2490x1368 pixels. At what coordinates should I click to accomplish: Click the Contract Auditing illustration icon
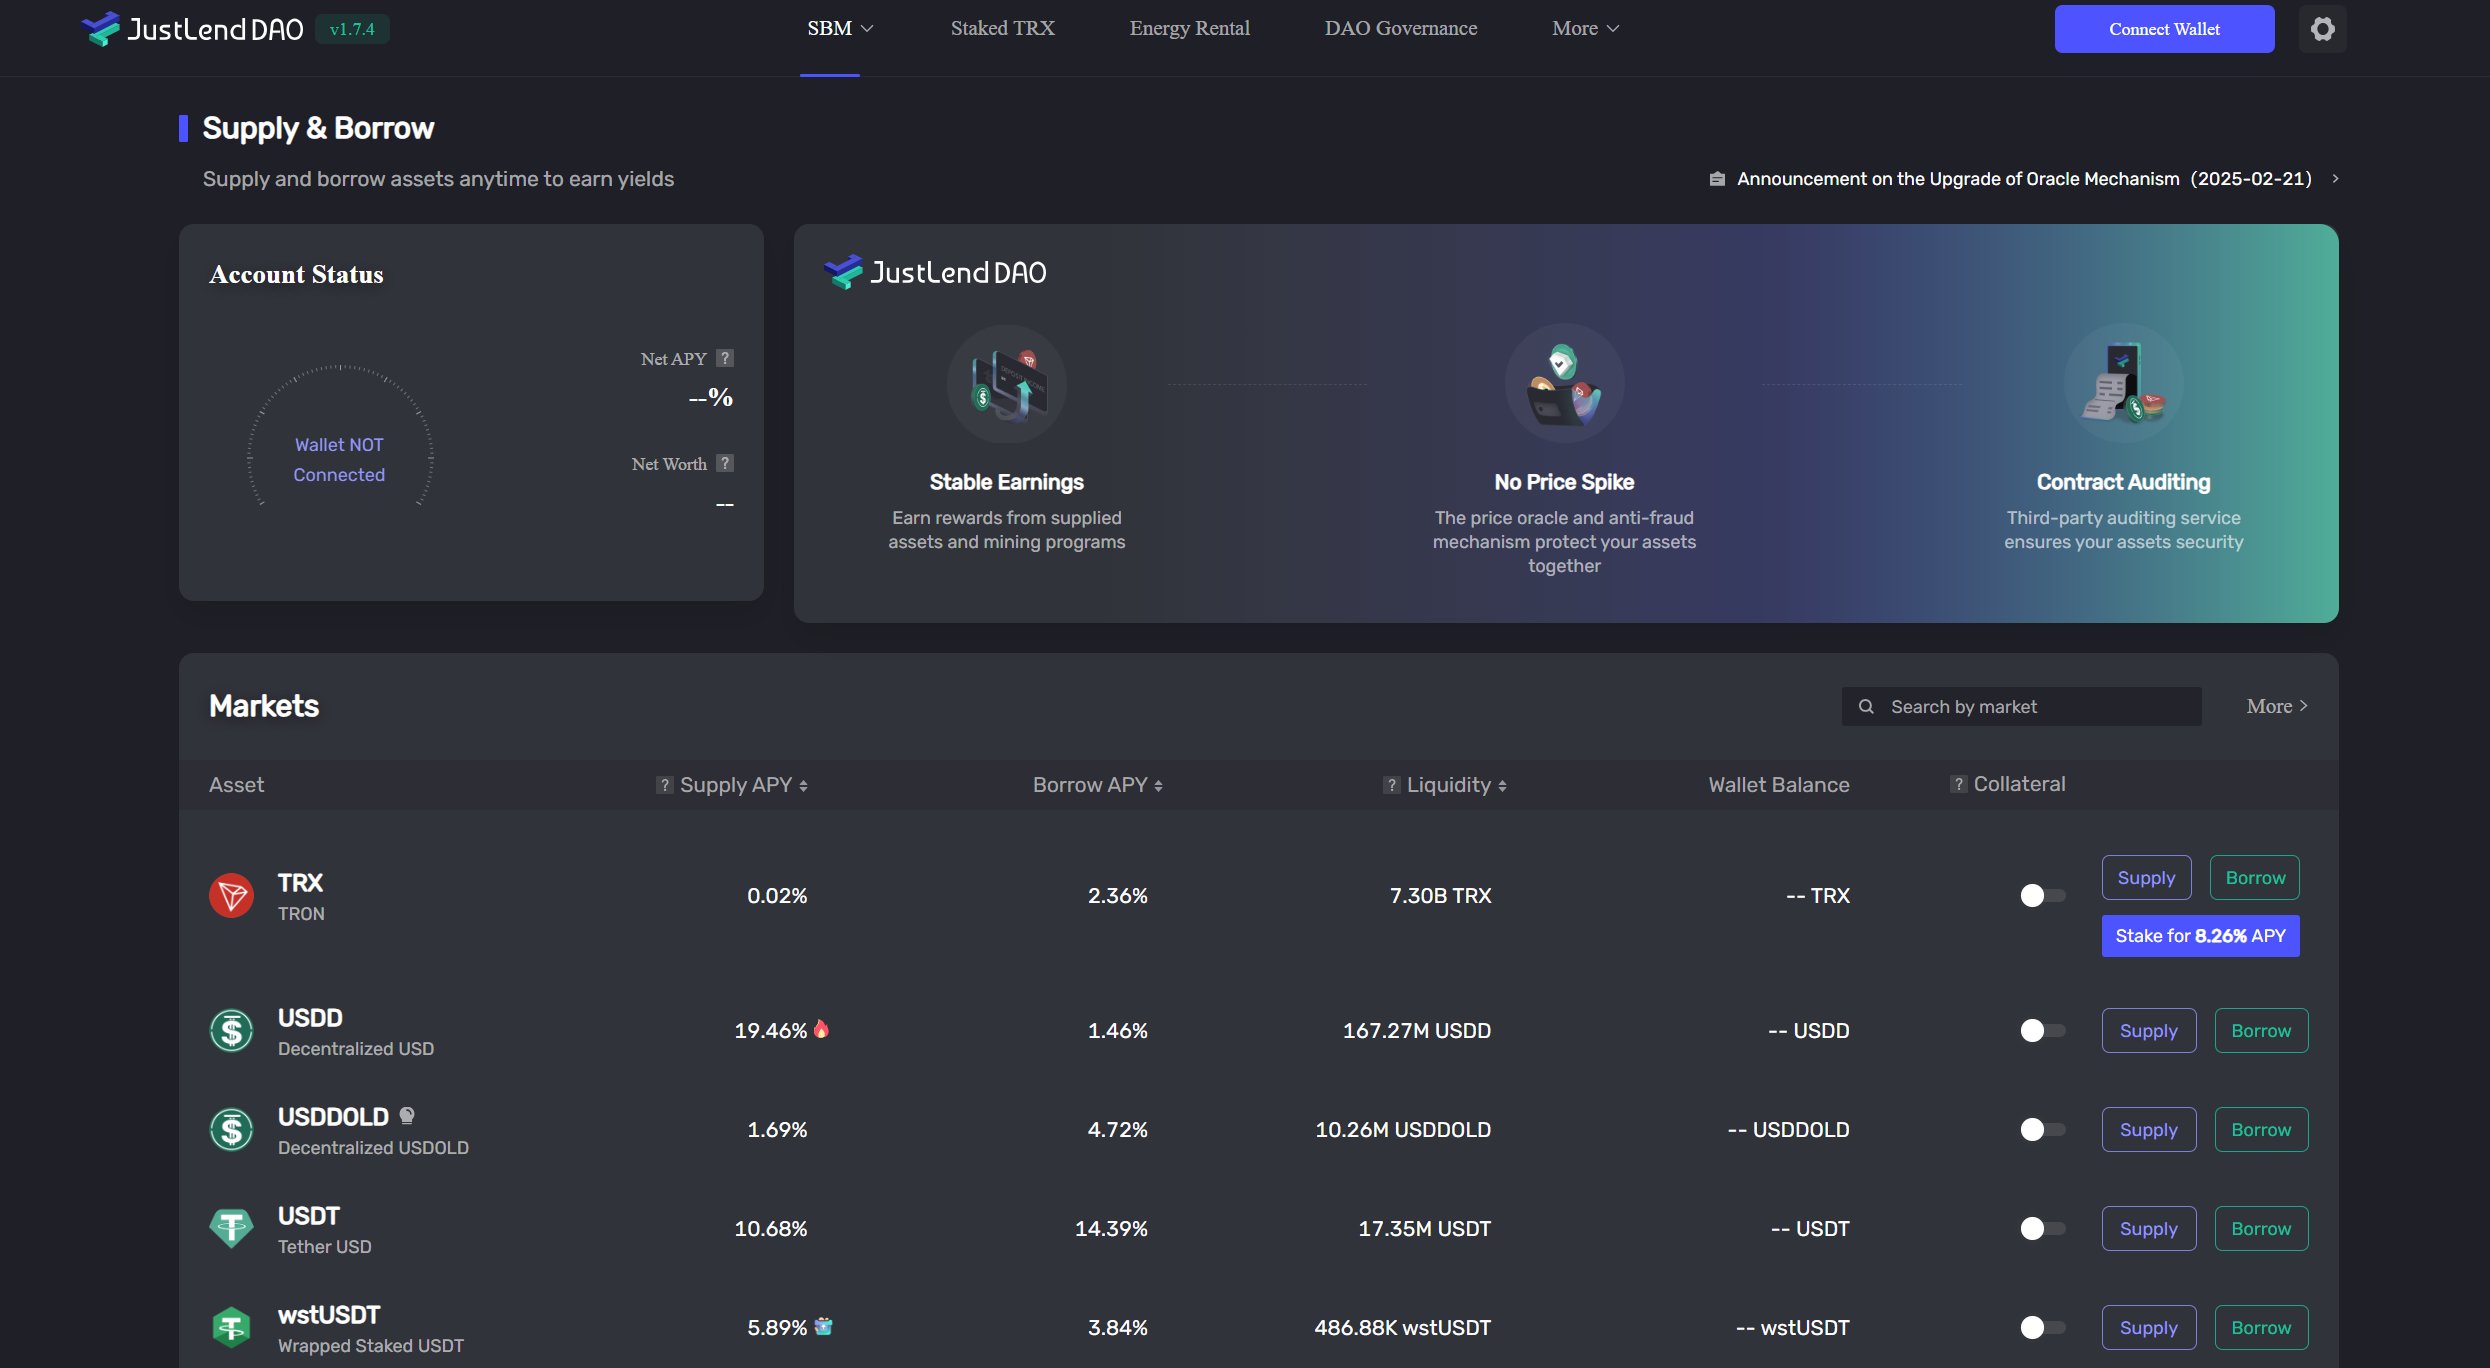click(x=2123, y=384)
